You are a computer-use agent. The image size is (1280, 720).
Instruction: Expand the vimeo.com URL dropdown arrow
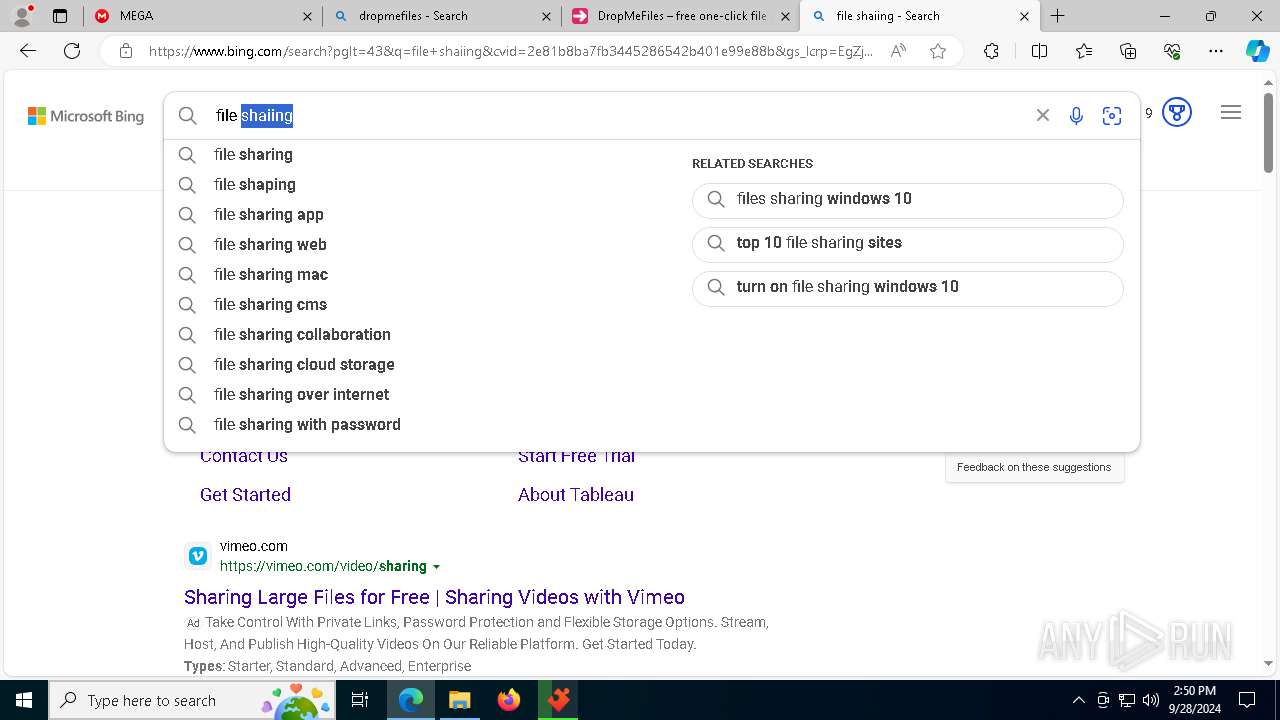(436, 567)
